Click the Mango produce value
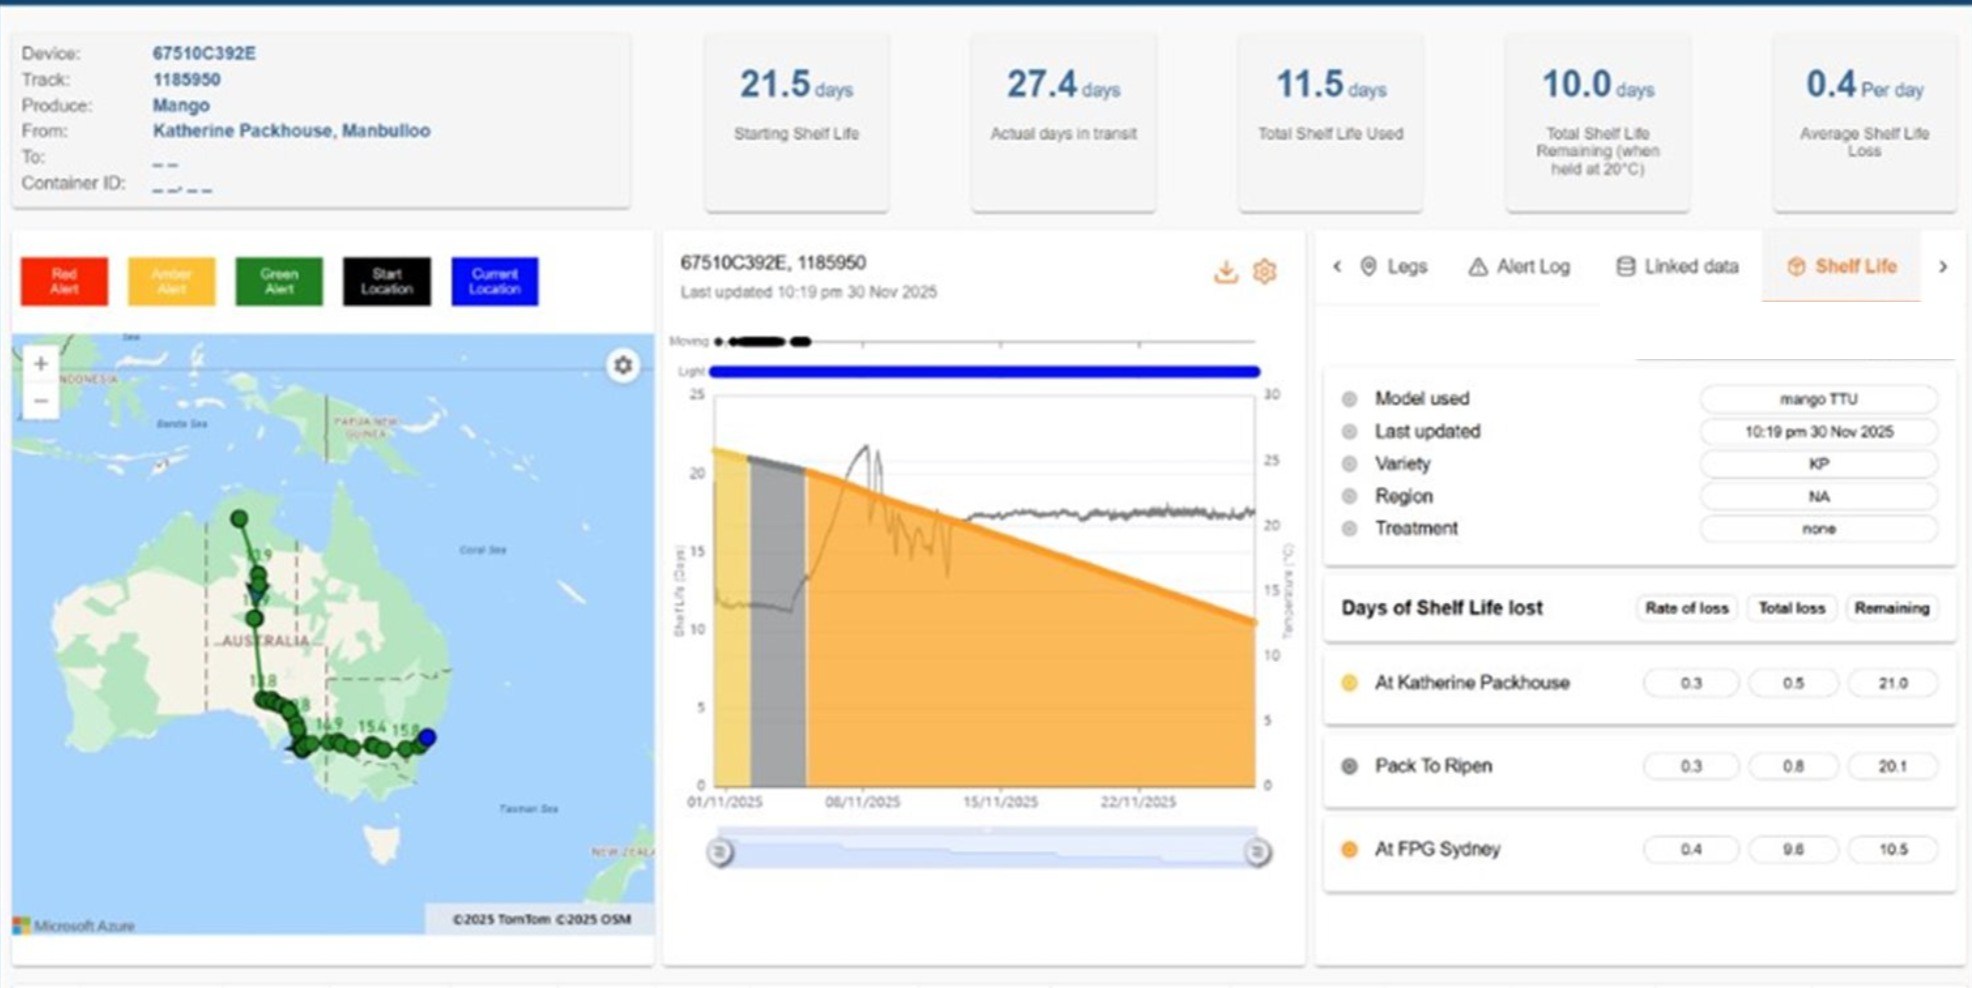Screen dimensions: 1972x988 tap(181, 105)
